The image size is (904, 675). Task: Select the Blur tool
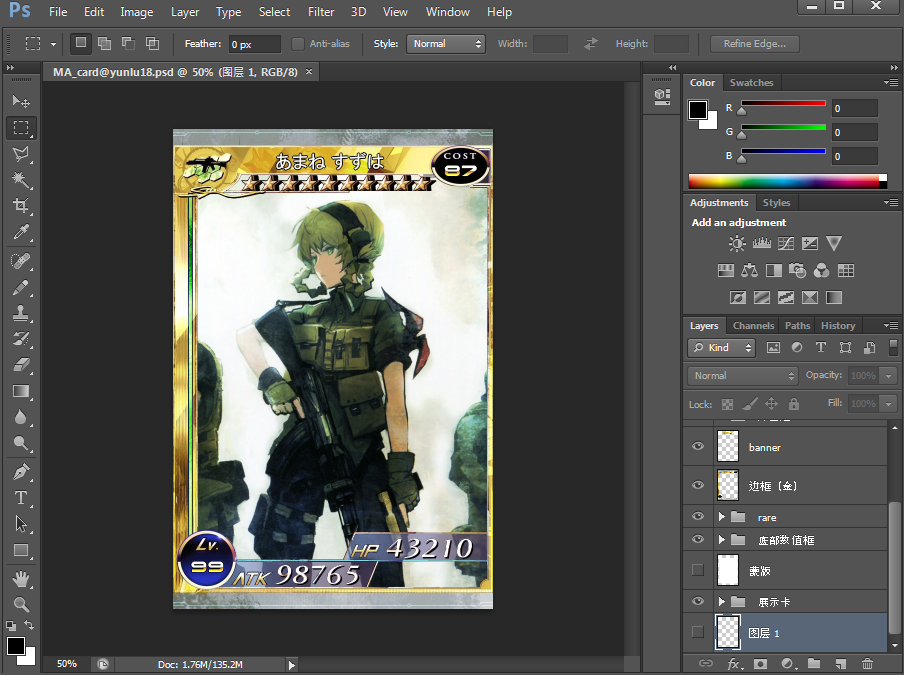point(21,417)
